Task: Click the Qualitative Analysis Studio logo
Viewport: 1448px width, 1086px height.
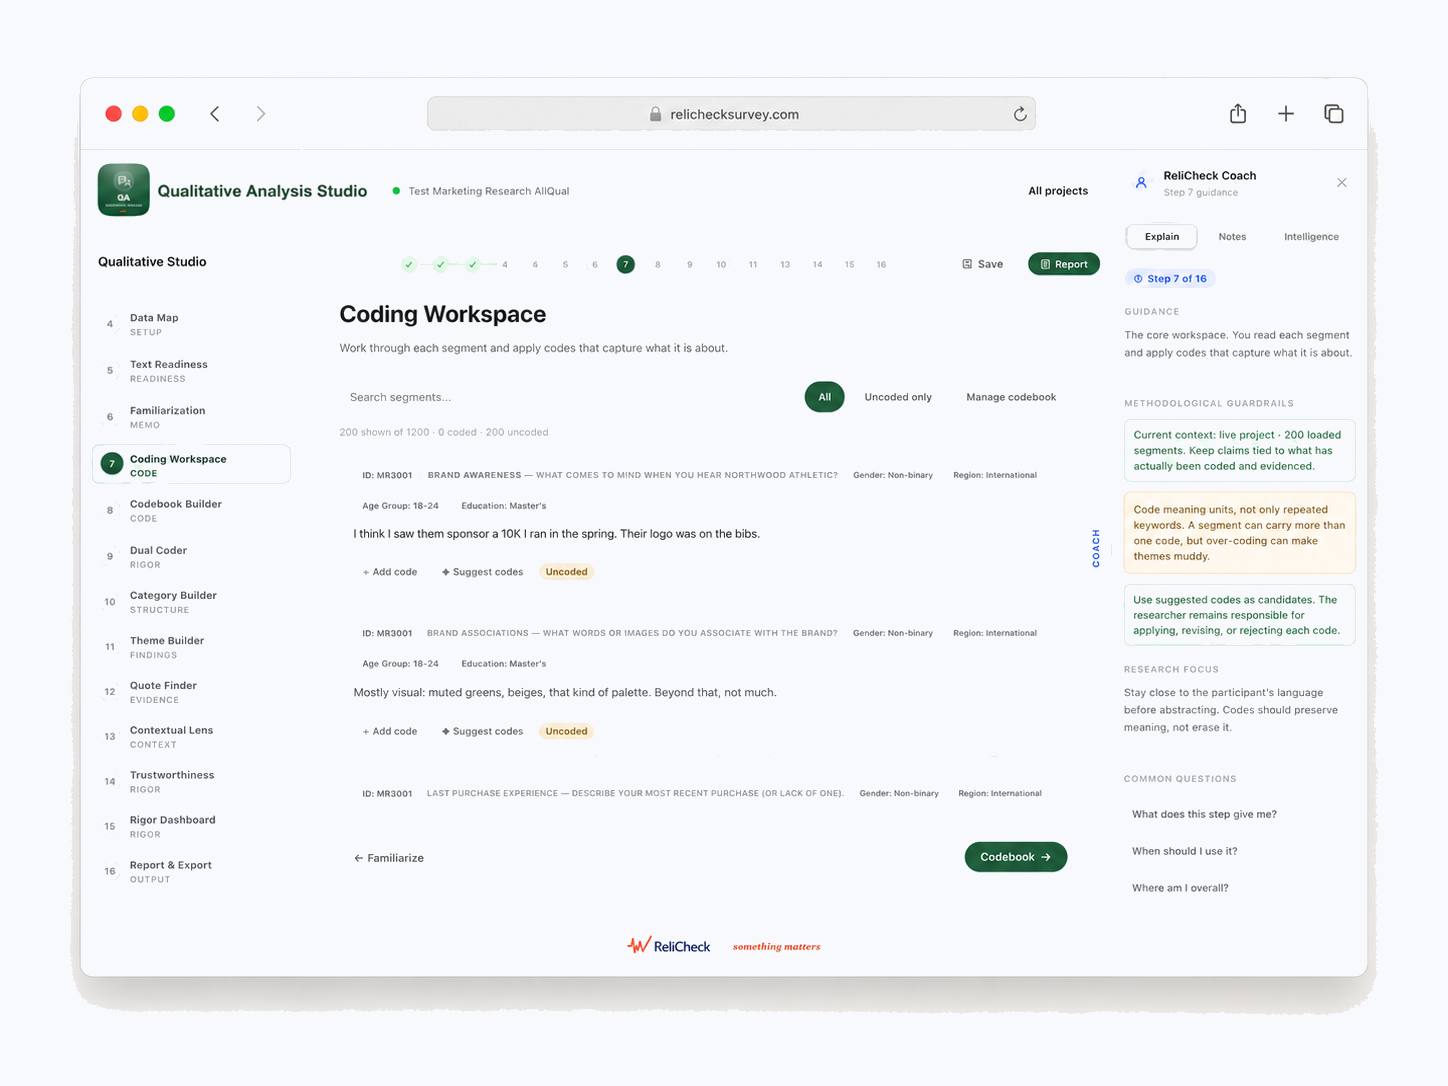Action: click(x=123, y=190)
